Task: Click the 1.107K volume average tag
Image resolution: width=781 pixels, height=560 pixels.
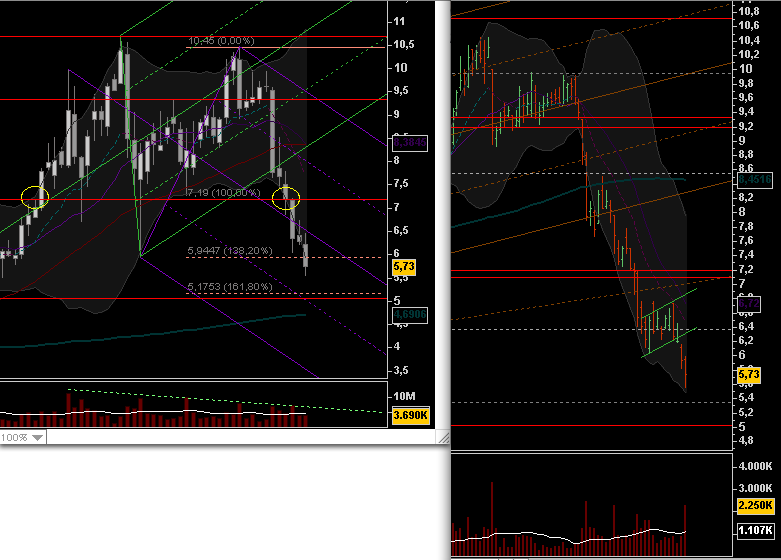Action: click(755, 530)
